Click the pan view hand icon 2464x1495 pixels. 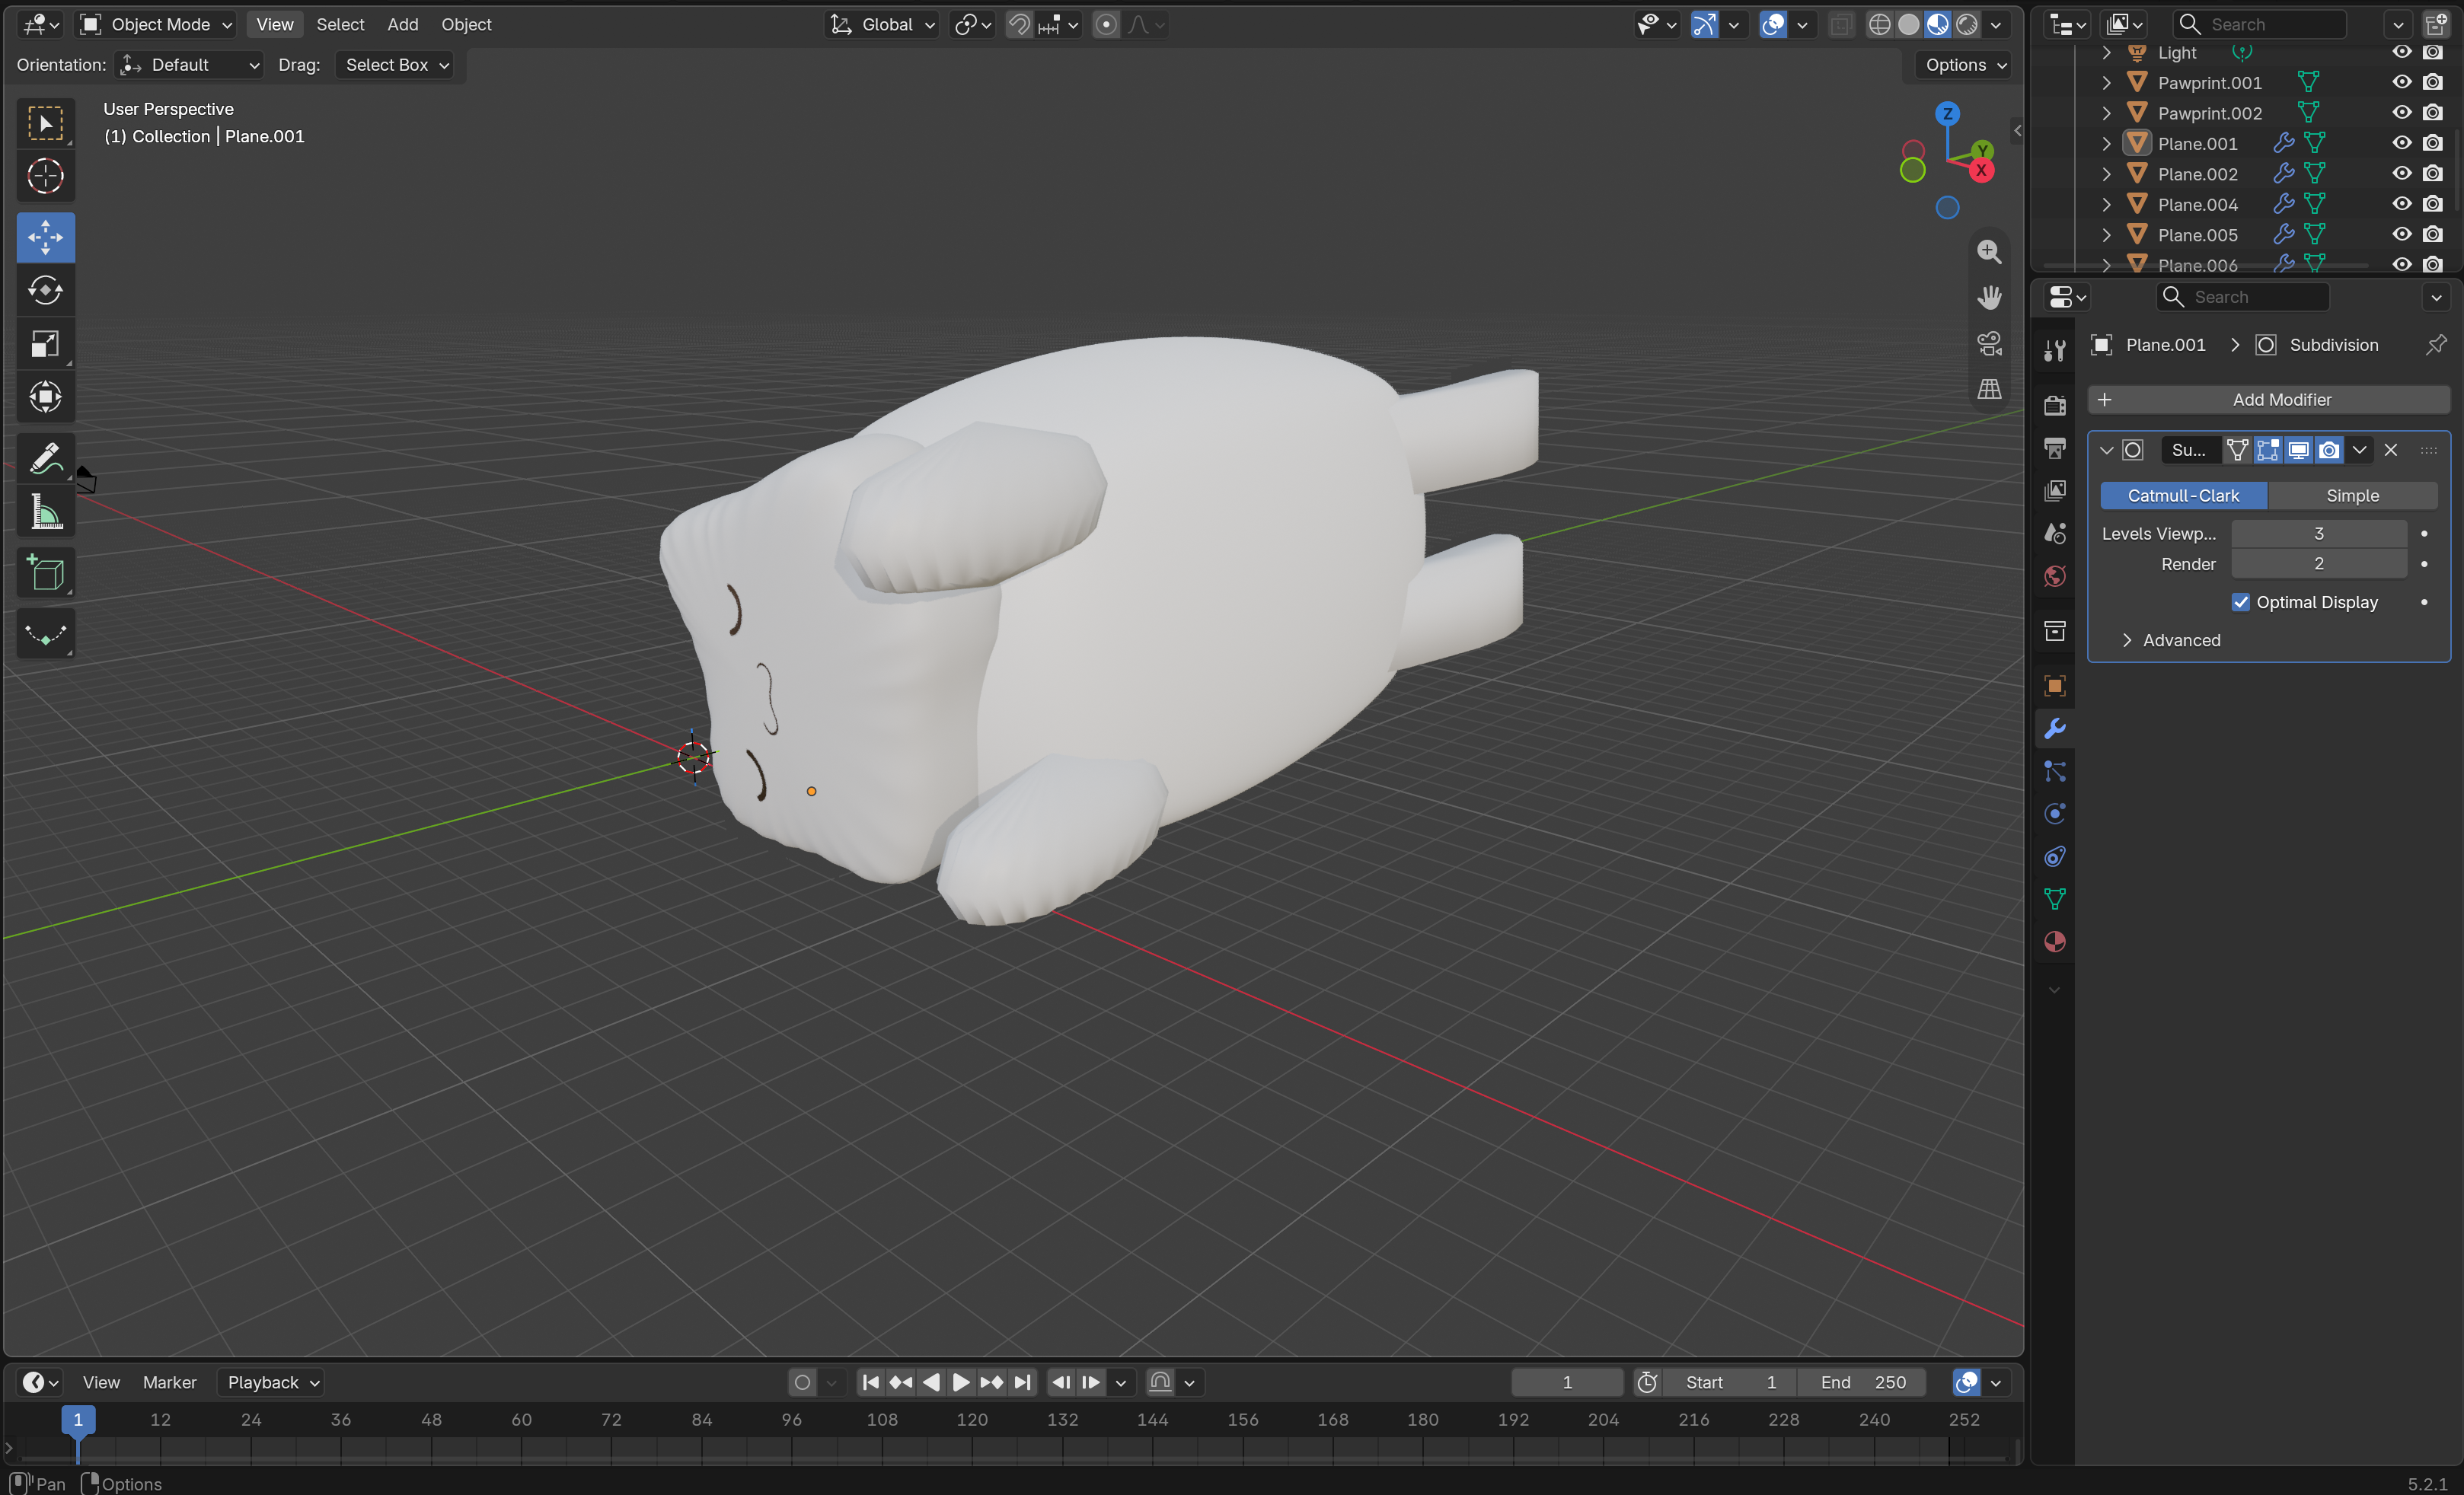1989,298
